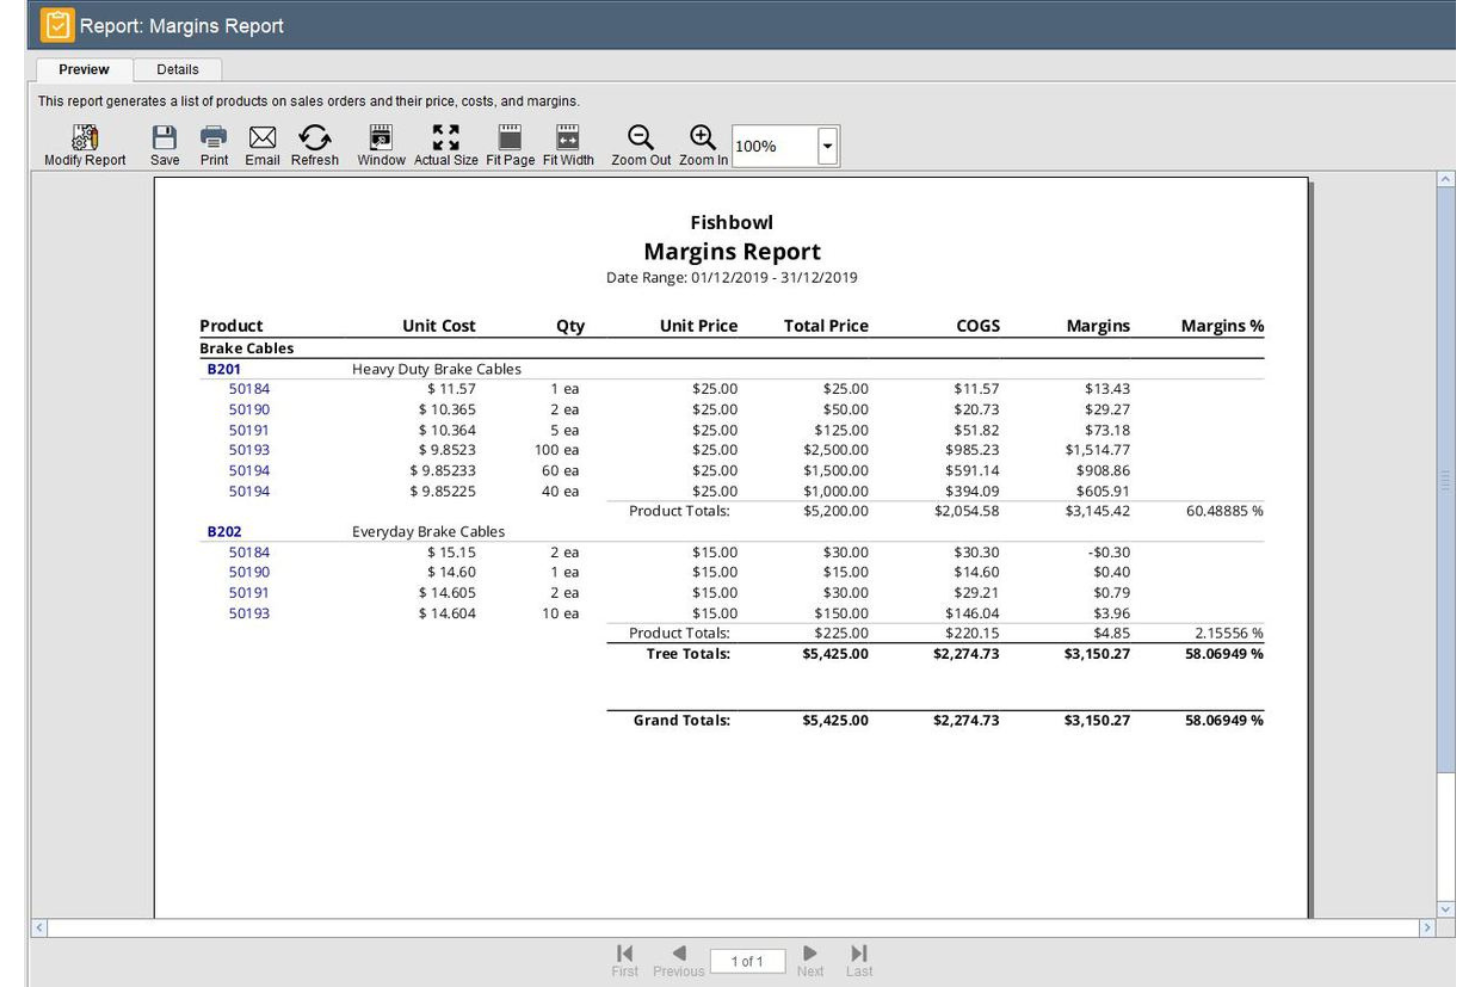Open order 50191 under B201
This screenshot has width=1480, height=987.
pos(249,430)
